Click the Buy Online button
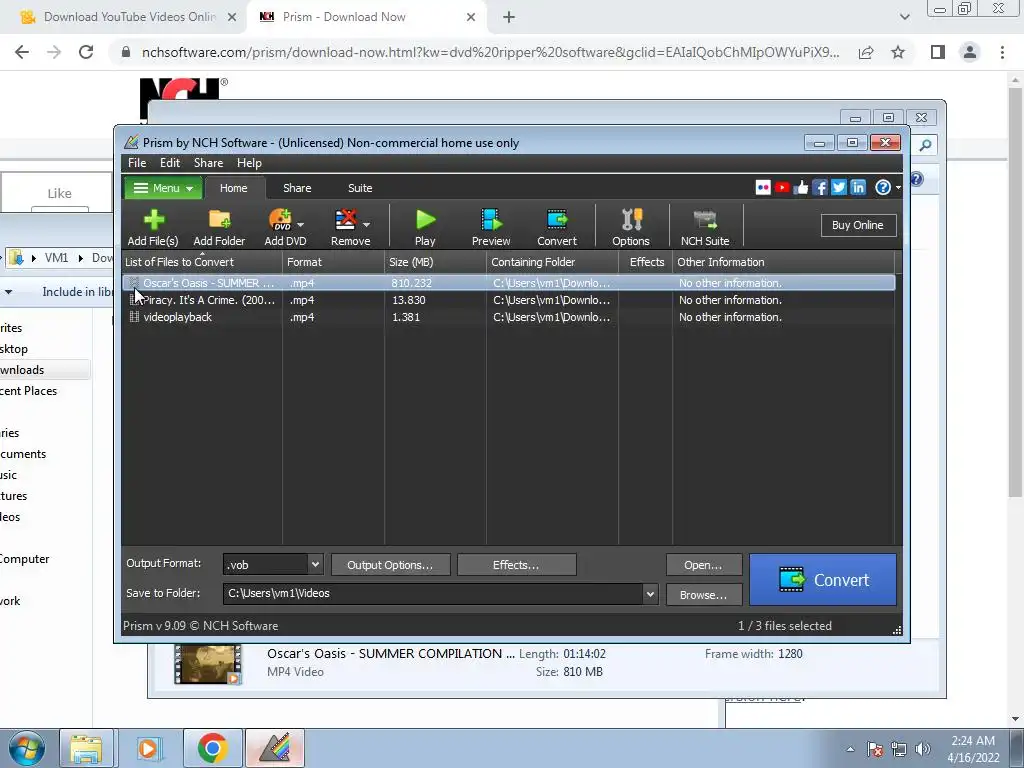Viewport: 1024px width, 768px height. point(858,225)
